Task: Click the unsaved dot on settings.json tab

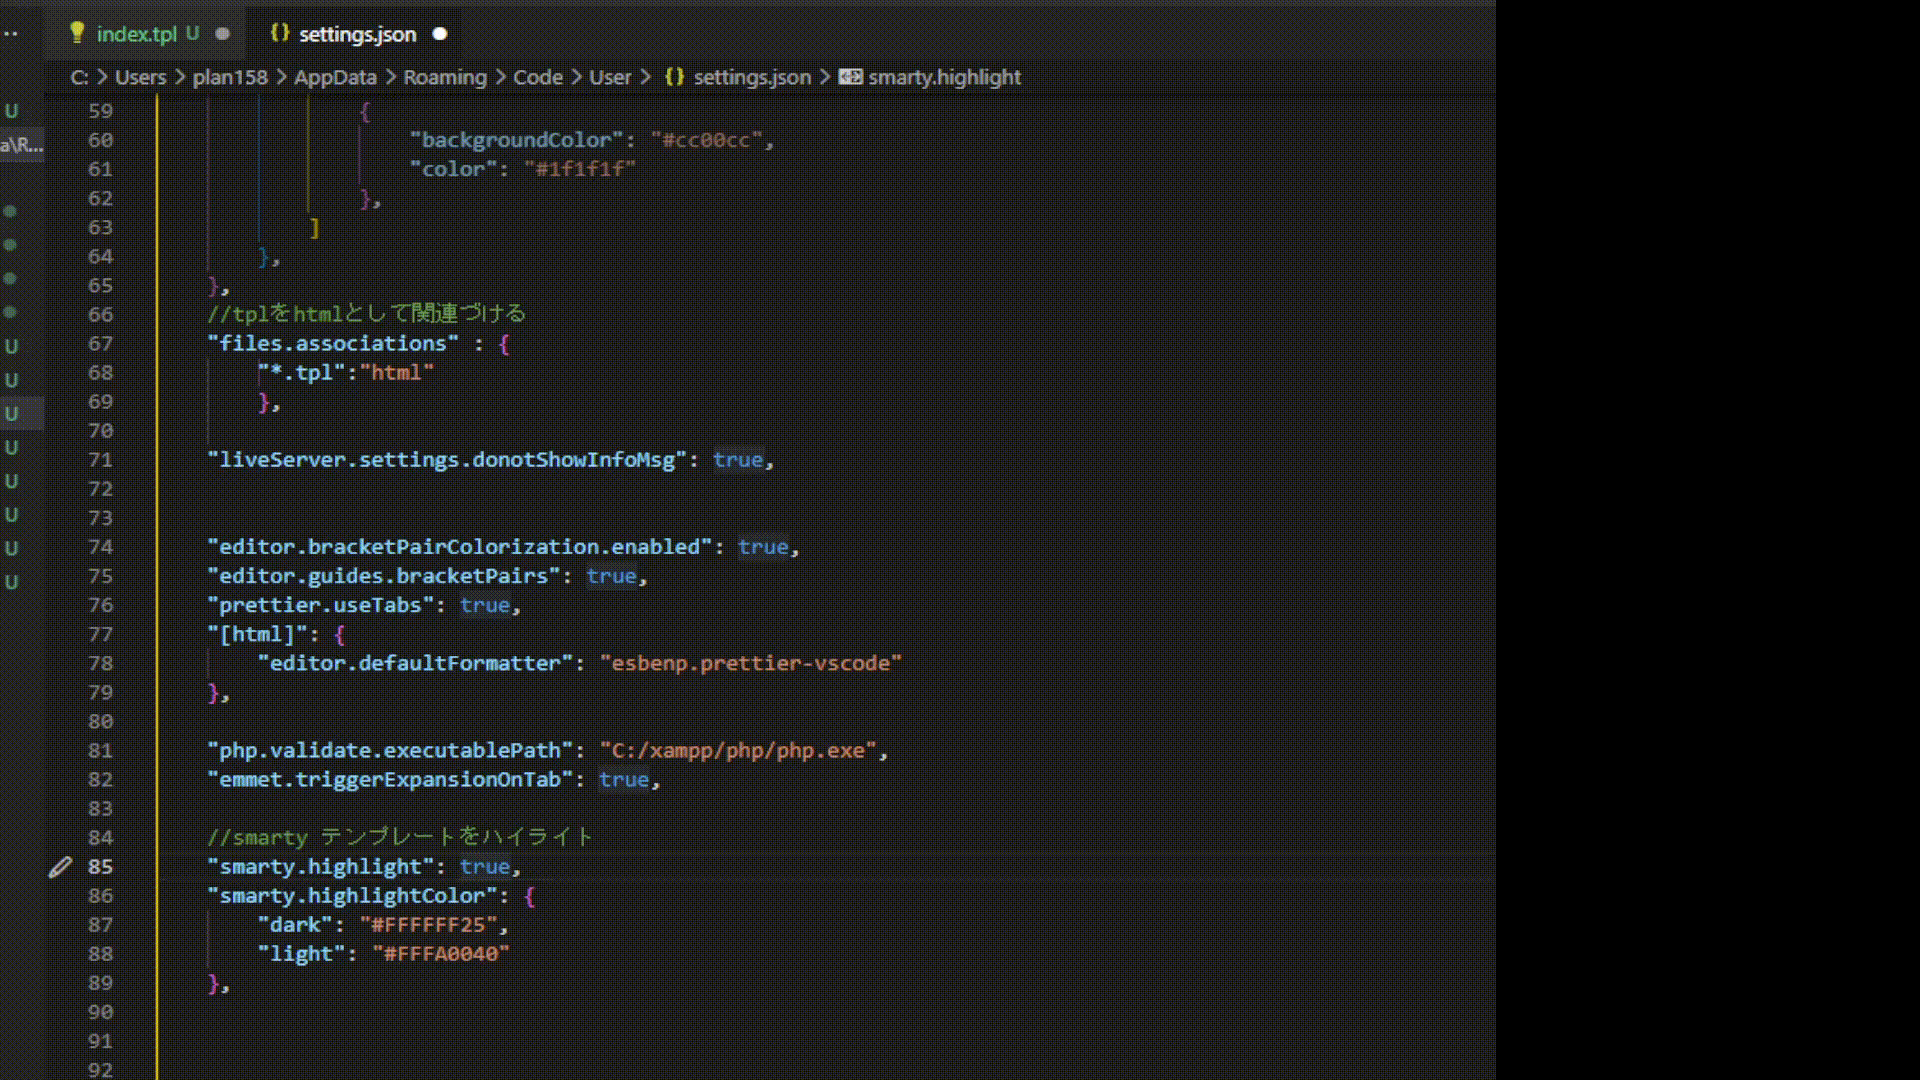Action: 440,34
